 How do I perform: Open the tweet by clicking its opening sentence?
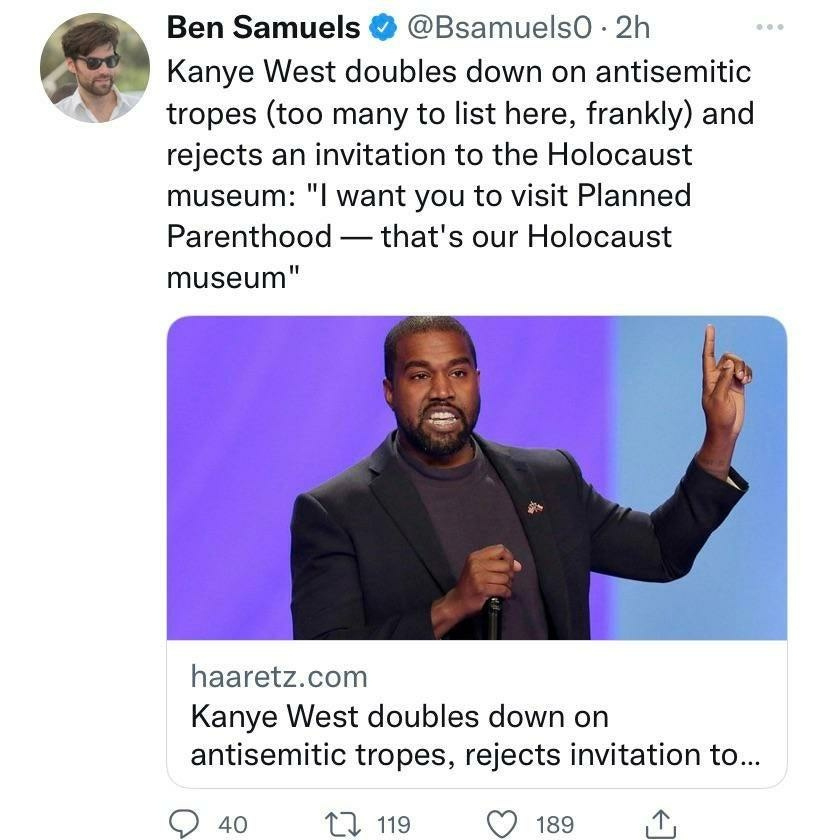tap(458, 73)
